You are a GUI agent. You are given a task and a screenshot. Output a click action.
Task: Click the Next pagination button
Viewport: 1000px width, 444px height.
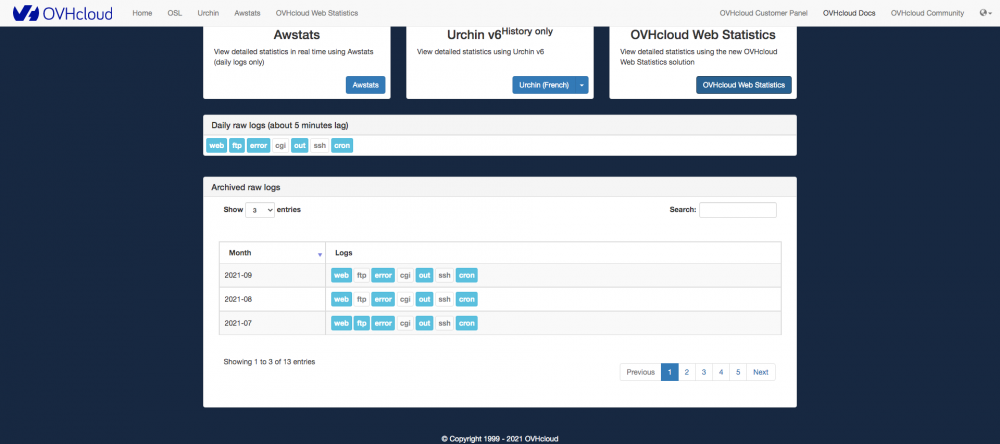pos(761,372)
